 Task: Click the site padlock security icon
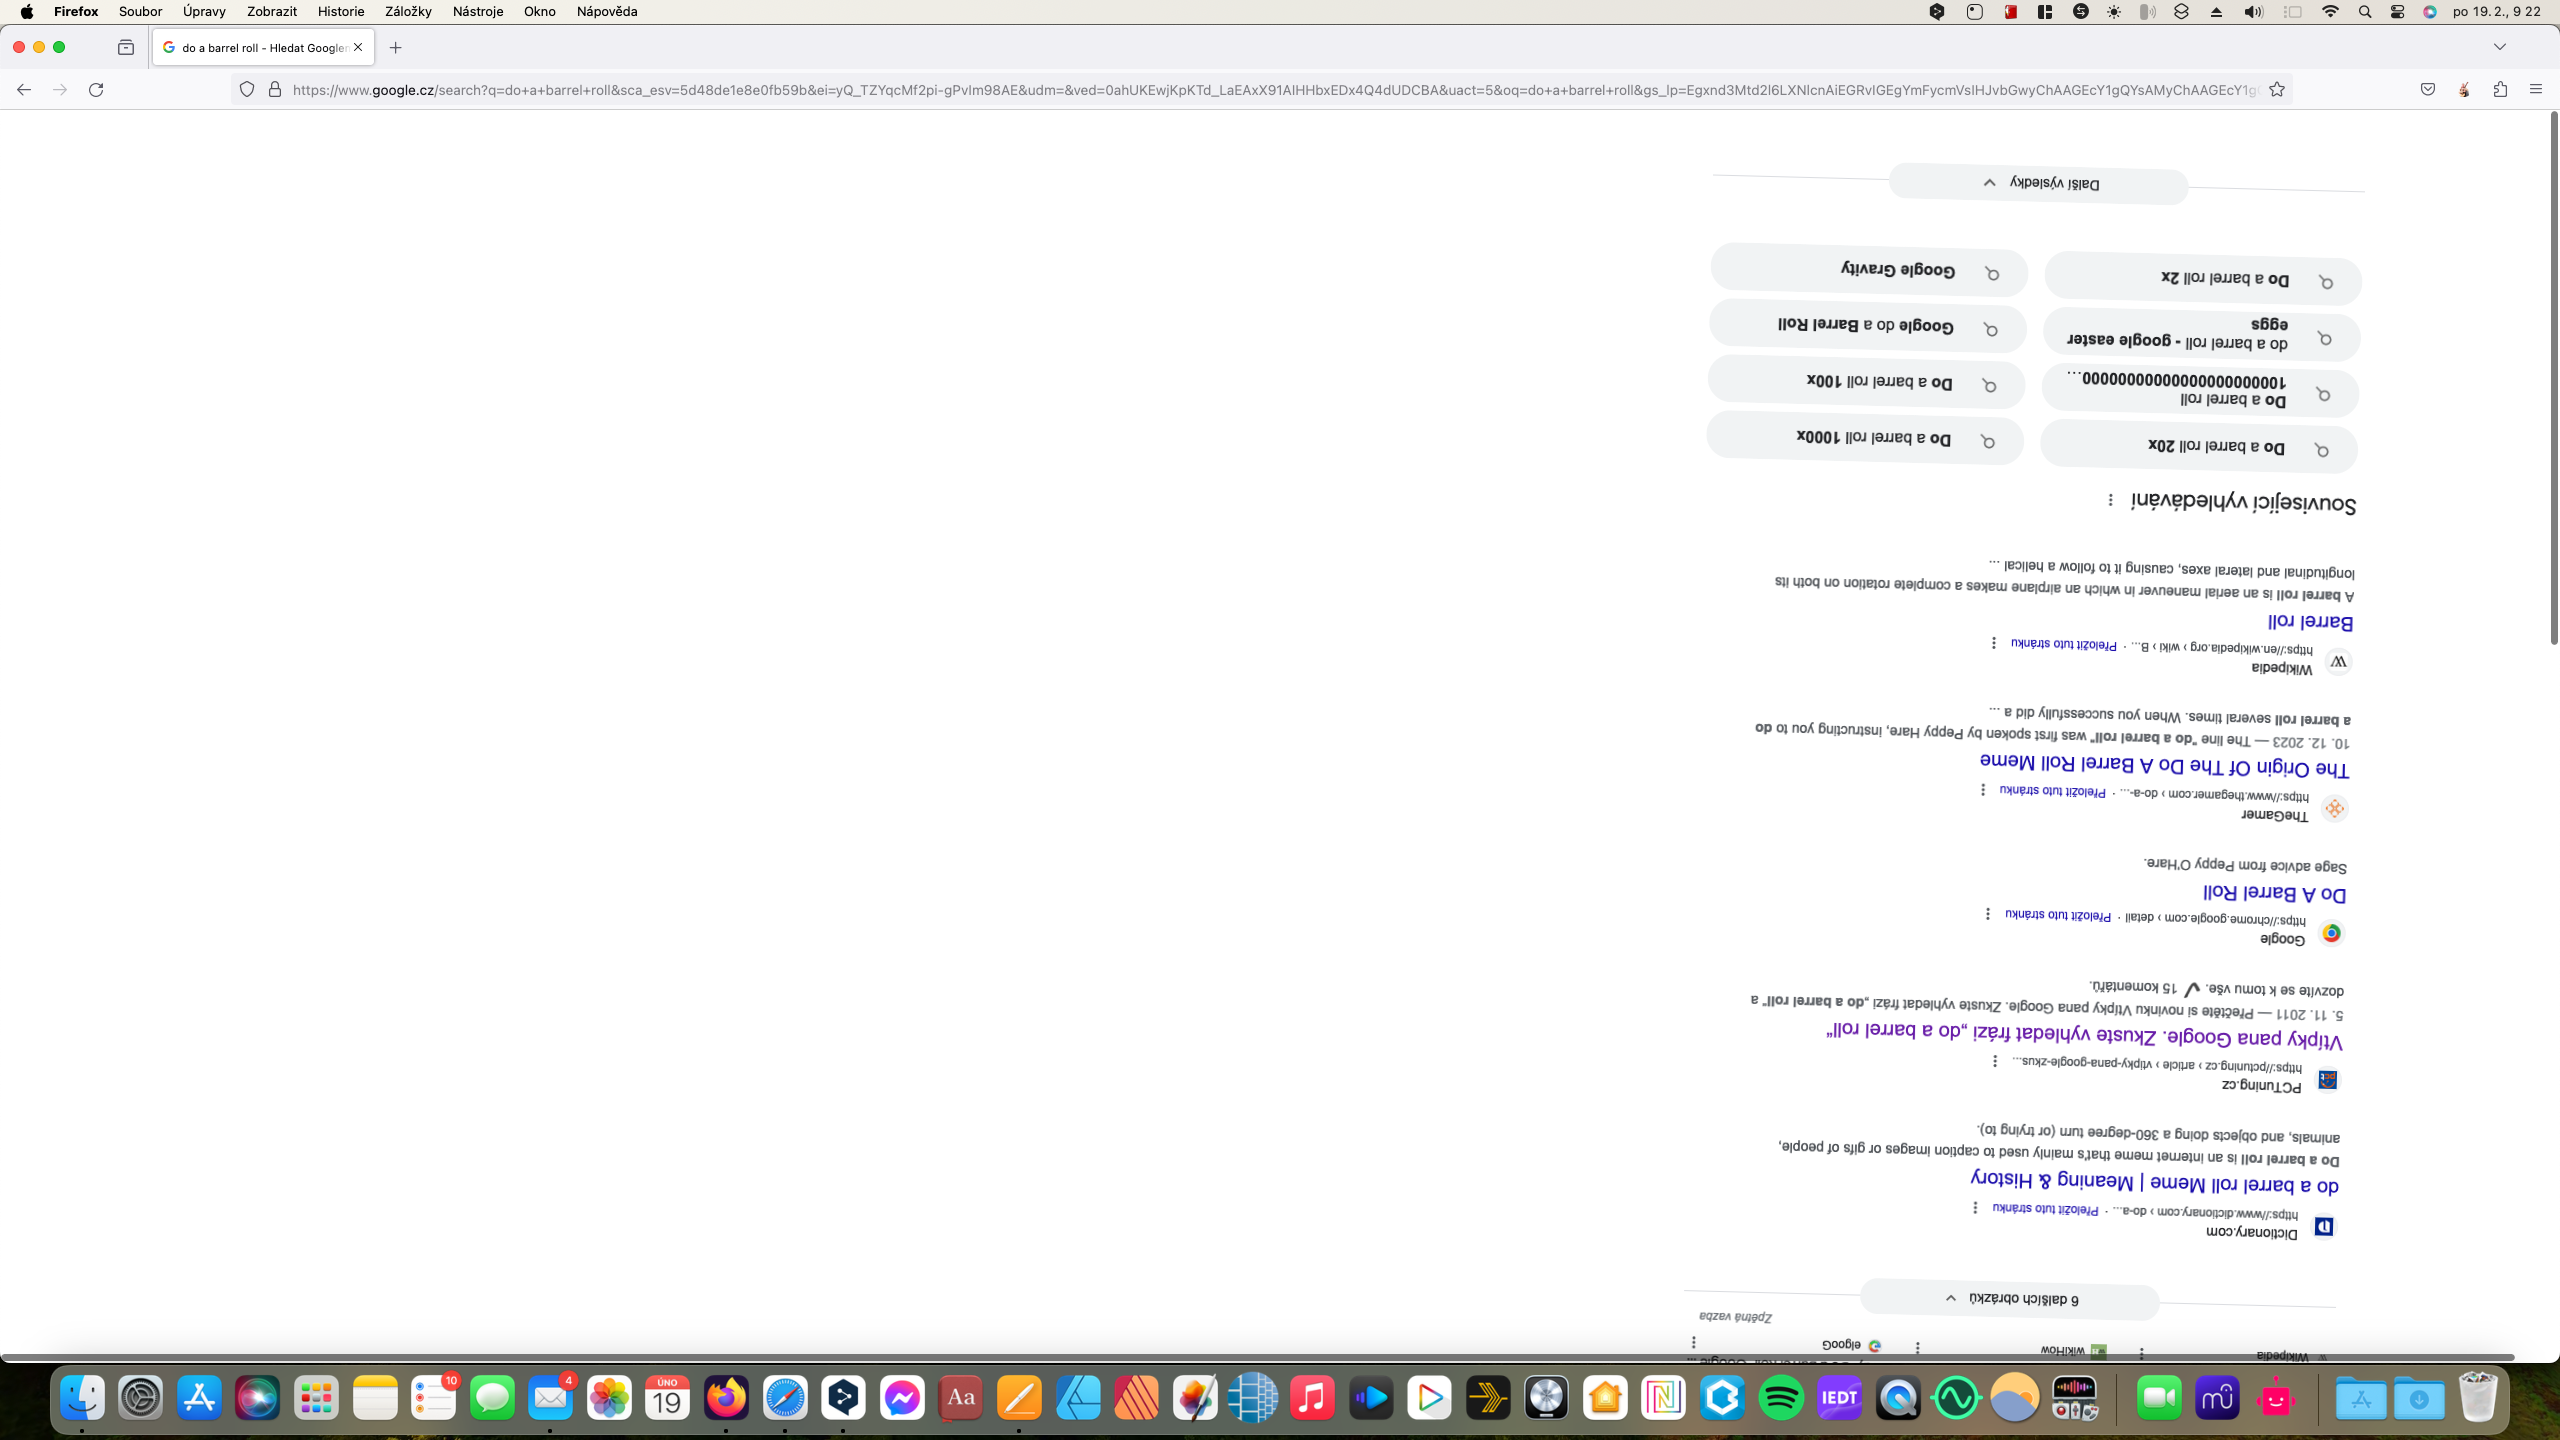click(275, 90)
